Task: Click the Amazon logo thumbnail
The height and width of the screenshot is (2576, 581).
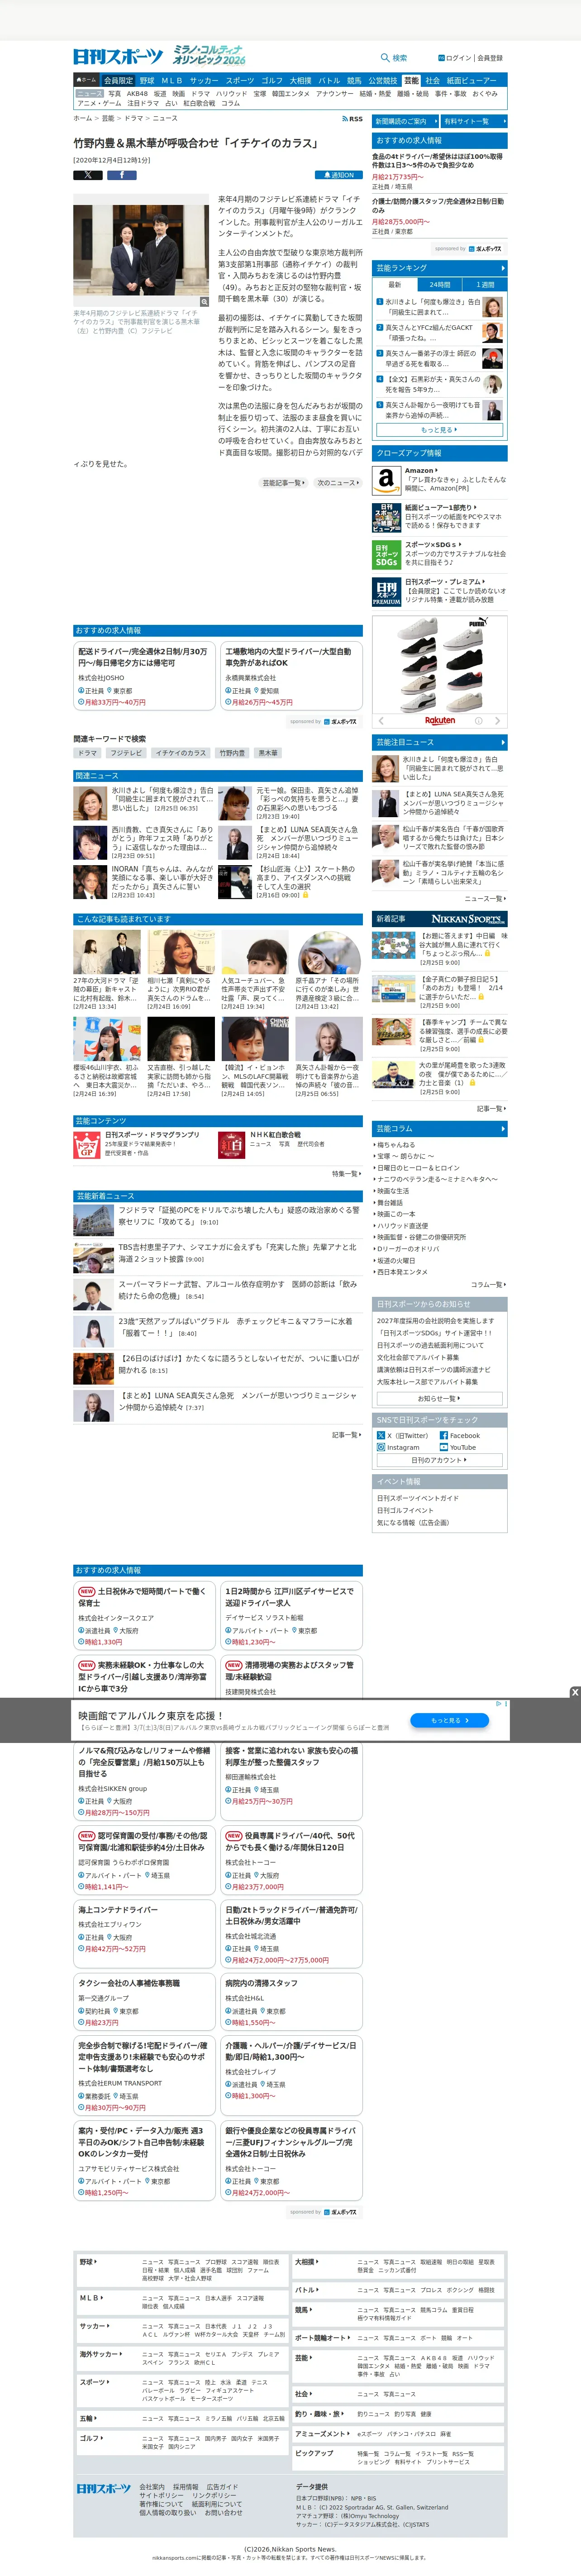Action: 386,480
